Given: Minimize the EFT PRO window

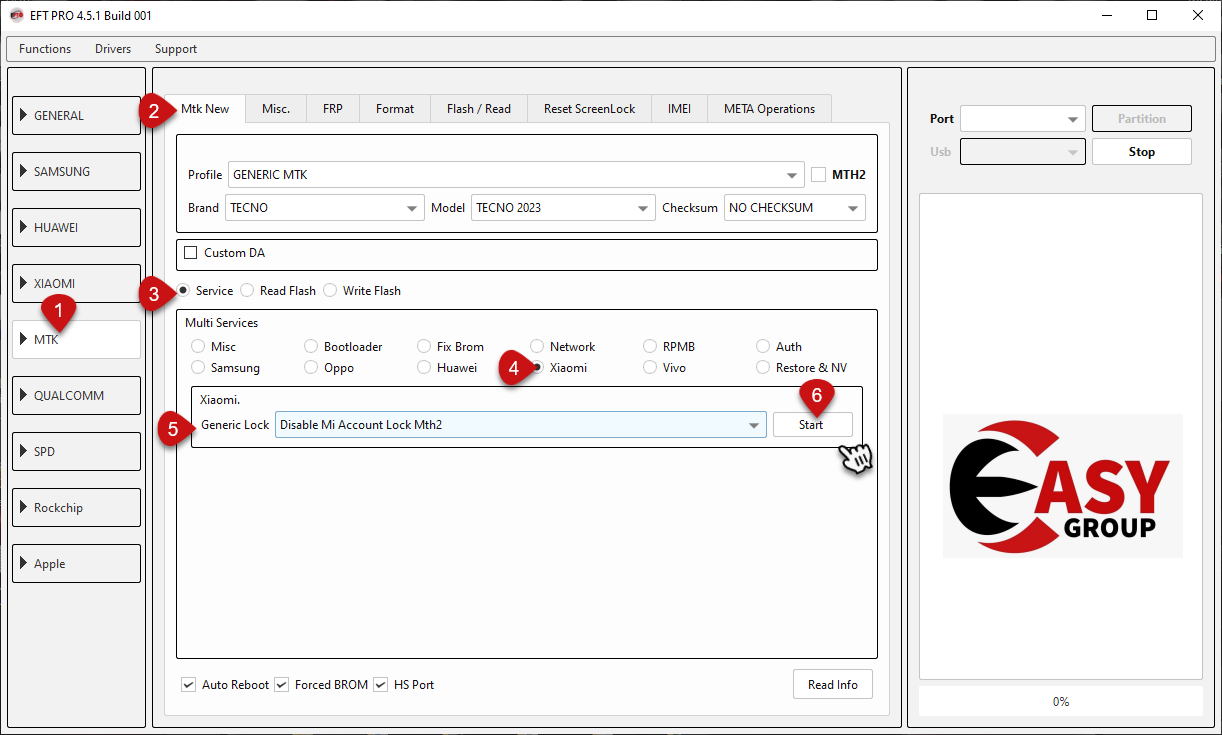Looking at the screenshot, I should (1107, 15).
